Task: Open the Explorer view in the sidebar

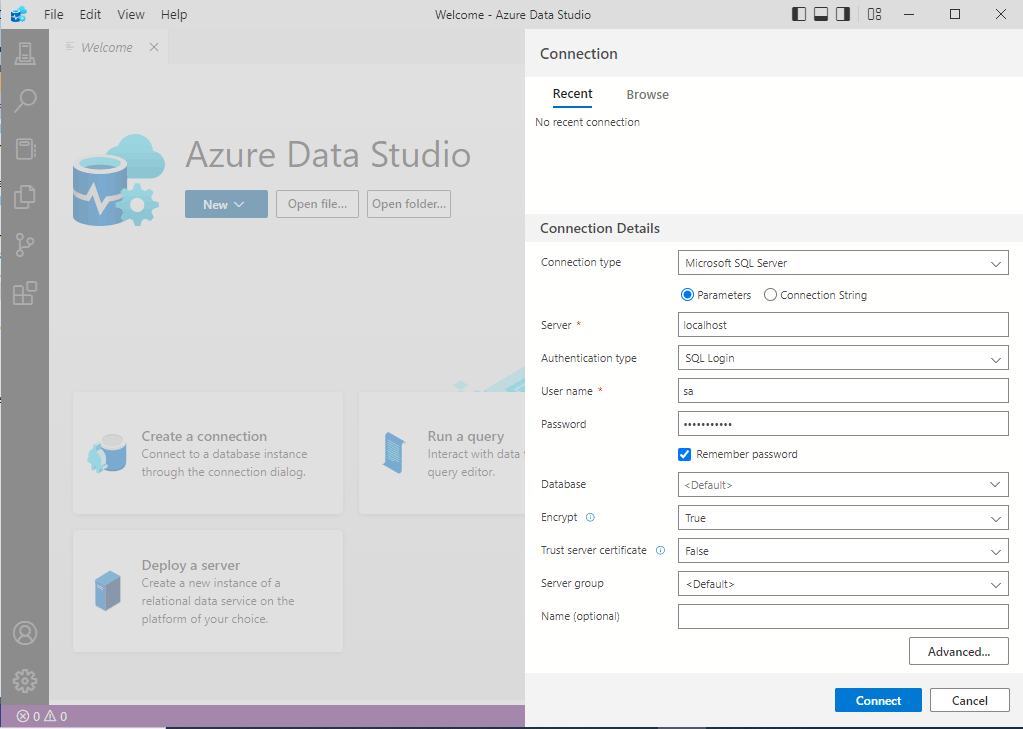Action: [x=25, y=197]
